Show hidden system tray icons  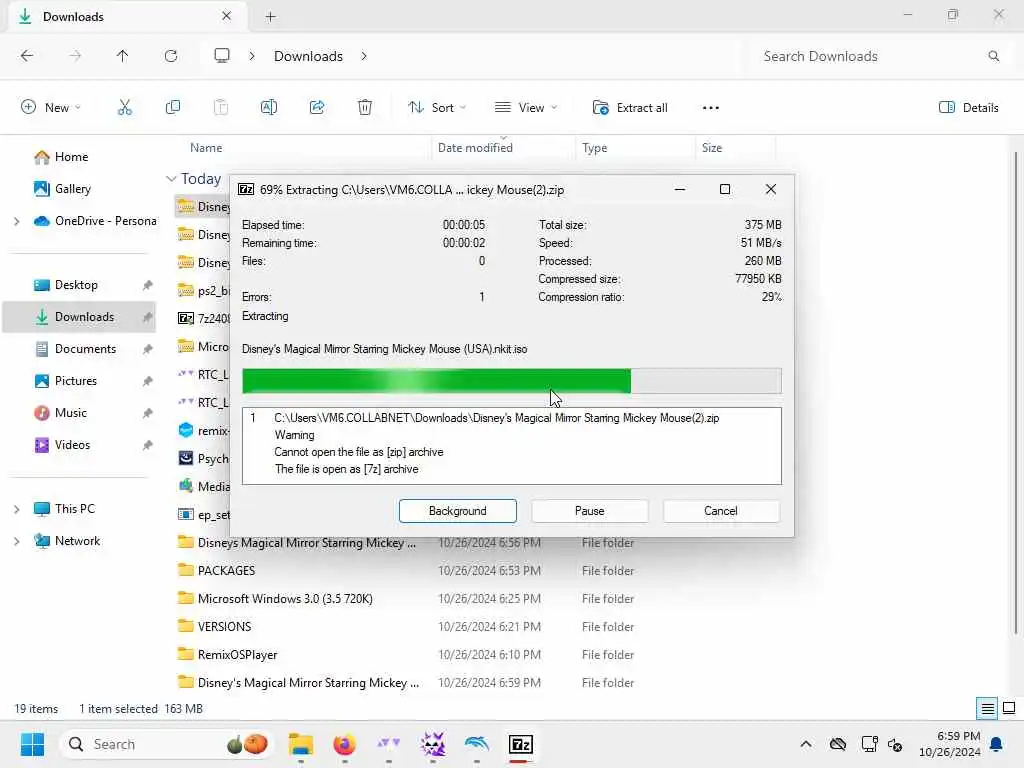(x=806, y=744)
